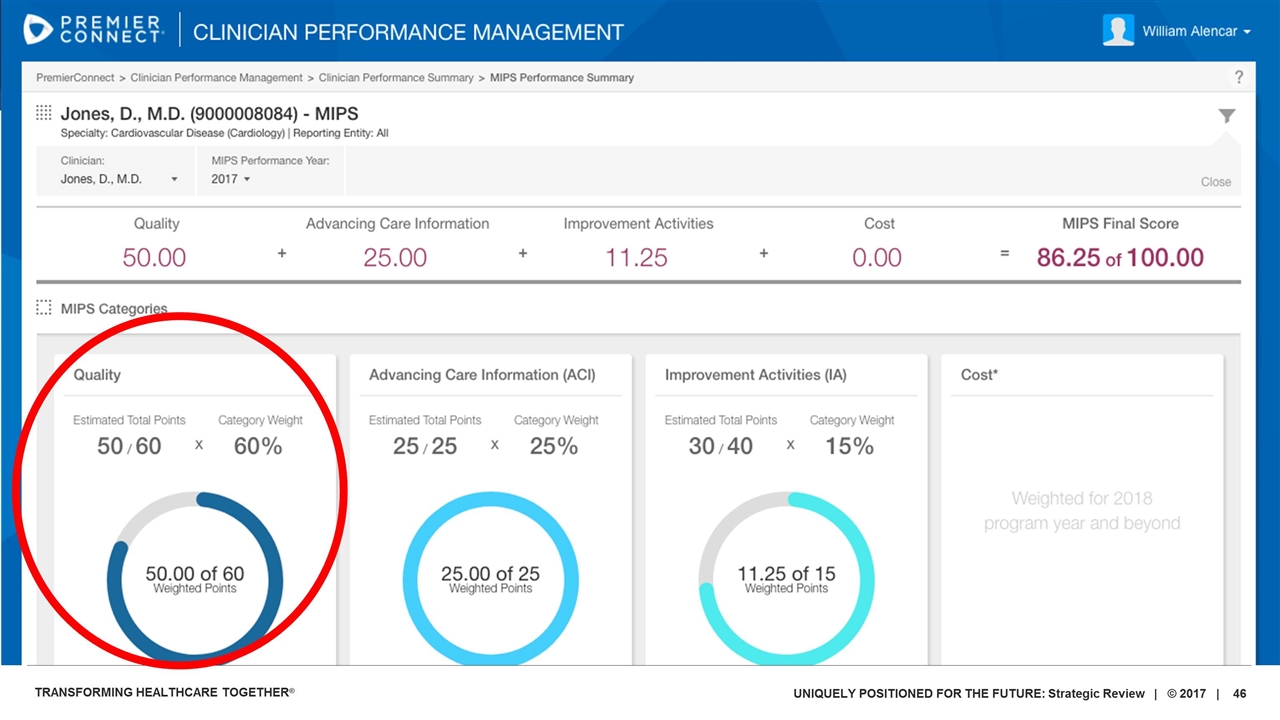Click the Premier Connect logo
Screen dimensions: 1280x720
pos(93,30)
